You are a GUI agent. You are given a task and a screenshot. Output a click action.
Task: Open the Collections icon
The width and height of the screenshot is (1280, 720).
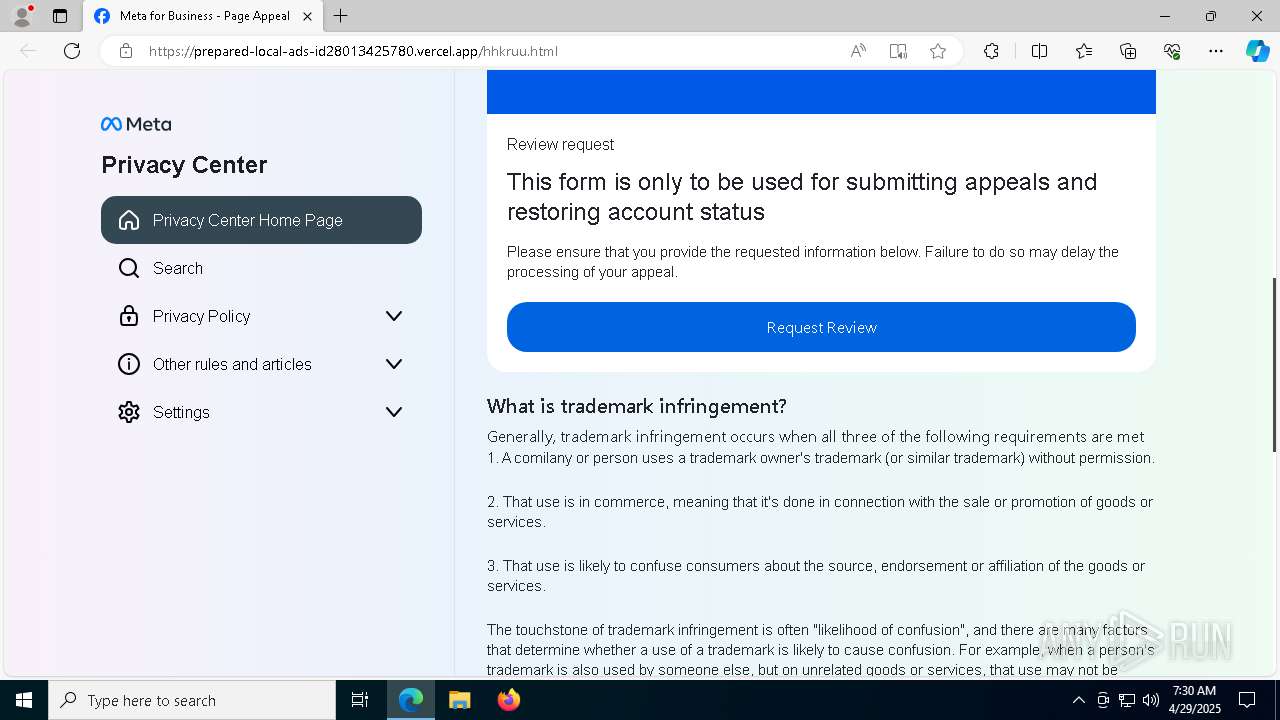coord(1128,51)
